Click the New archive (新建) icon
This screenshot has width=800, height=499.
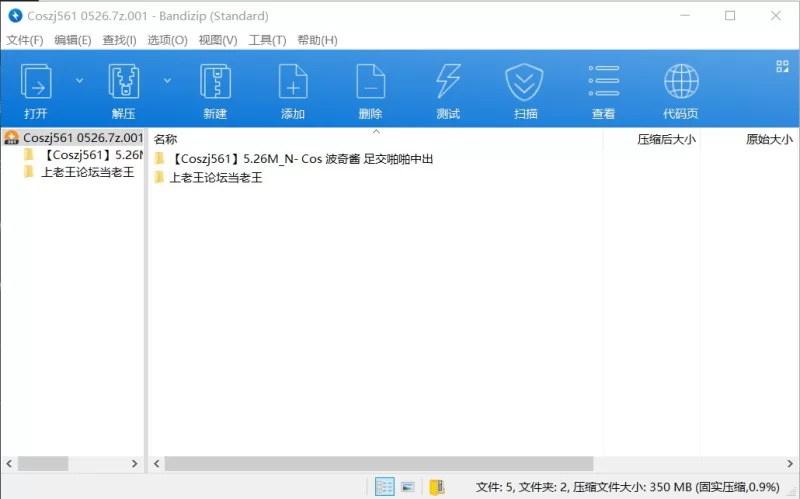click(215, 82)
